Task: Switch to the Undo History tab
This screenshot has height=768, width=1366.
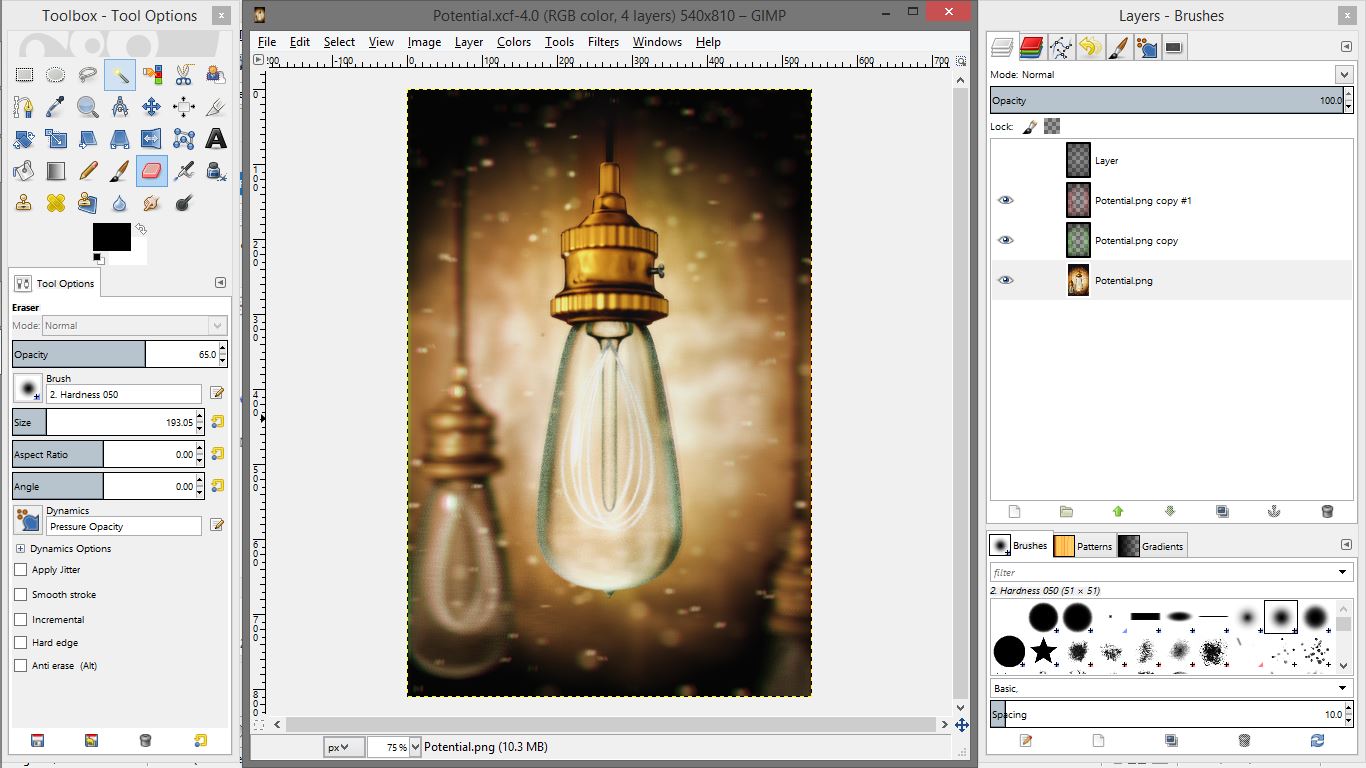Action: (x=1090, y=46)
